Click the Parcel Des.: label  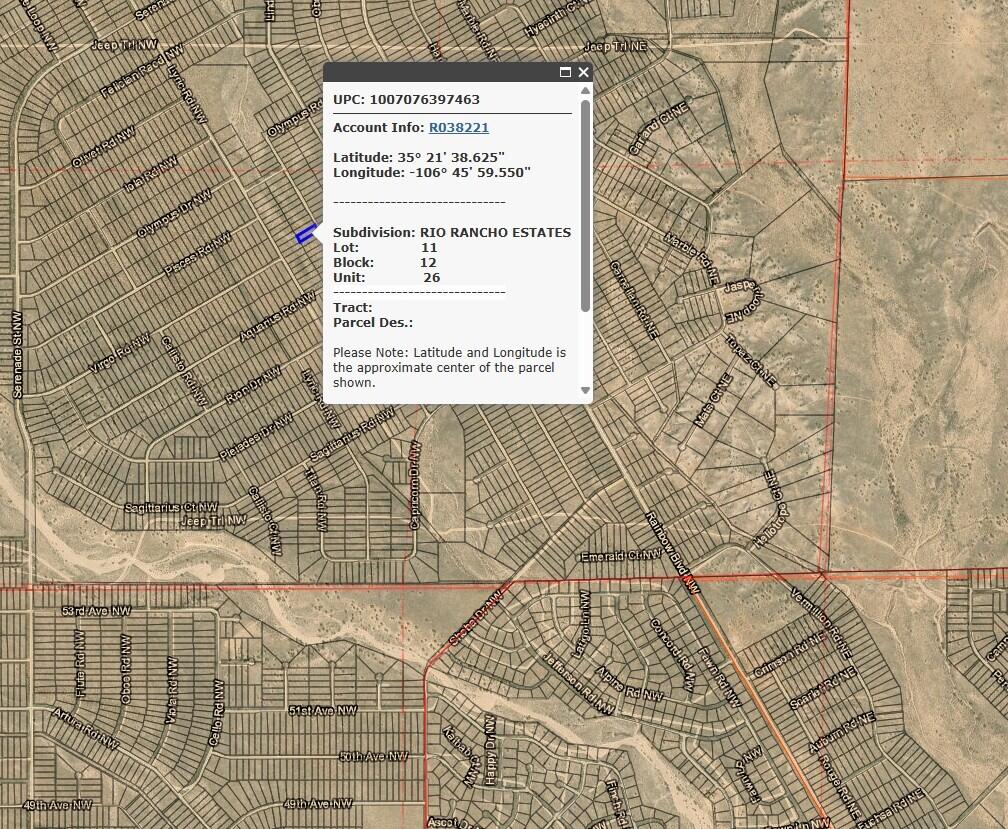[x=373, y=323]
